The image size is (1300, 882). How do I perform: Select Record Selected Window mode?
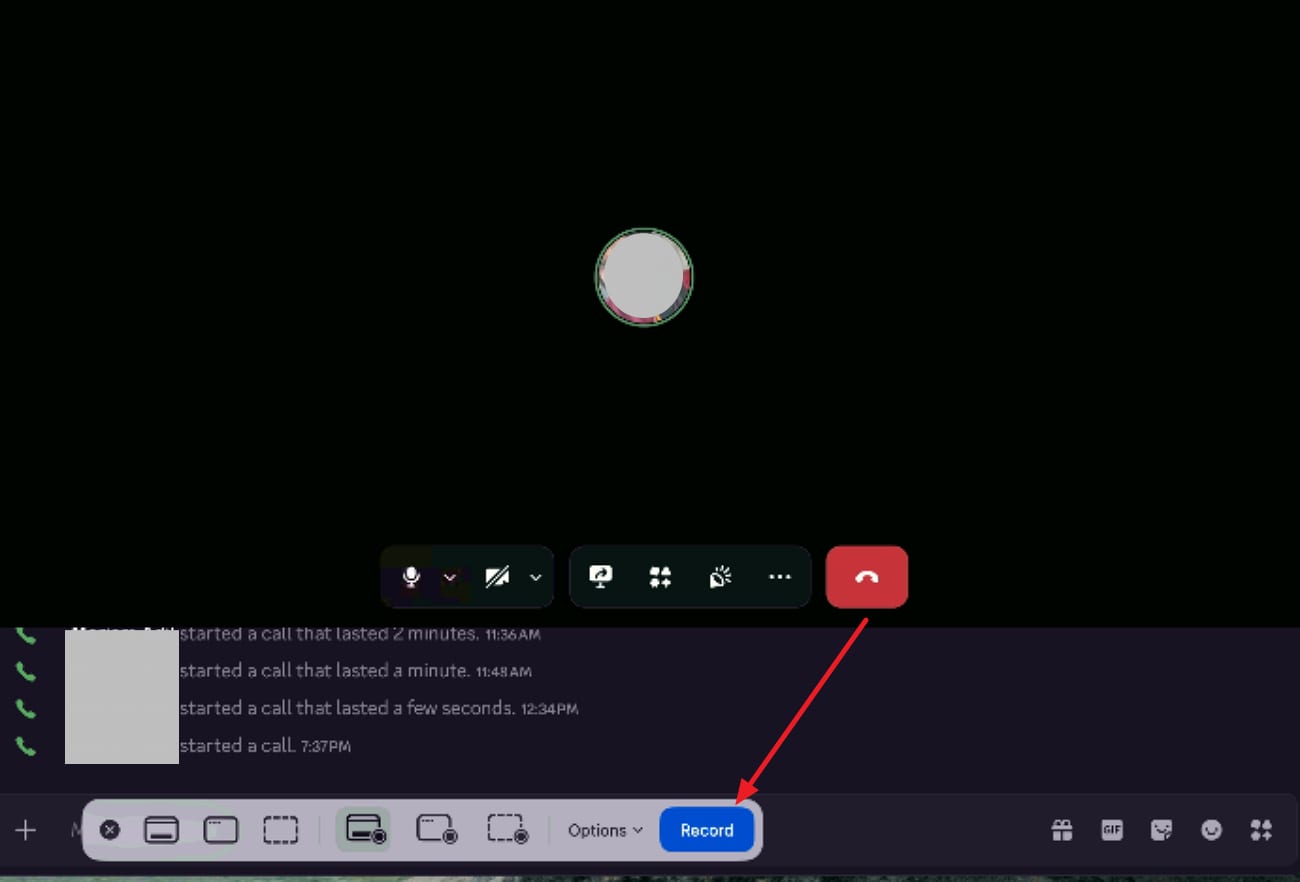tap(437, 830)
